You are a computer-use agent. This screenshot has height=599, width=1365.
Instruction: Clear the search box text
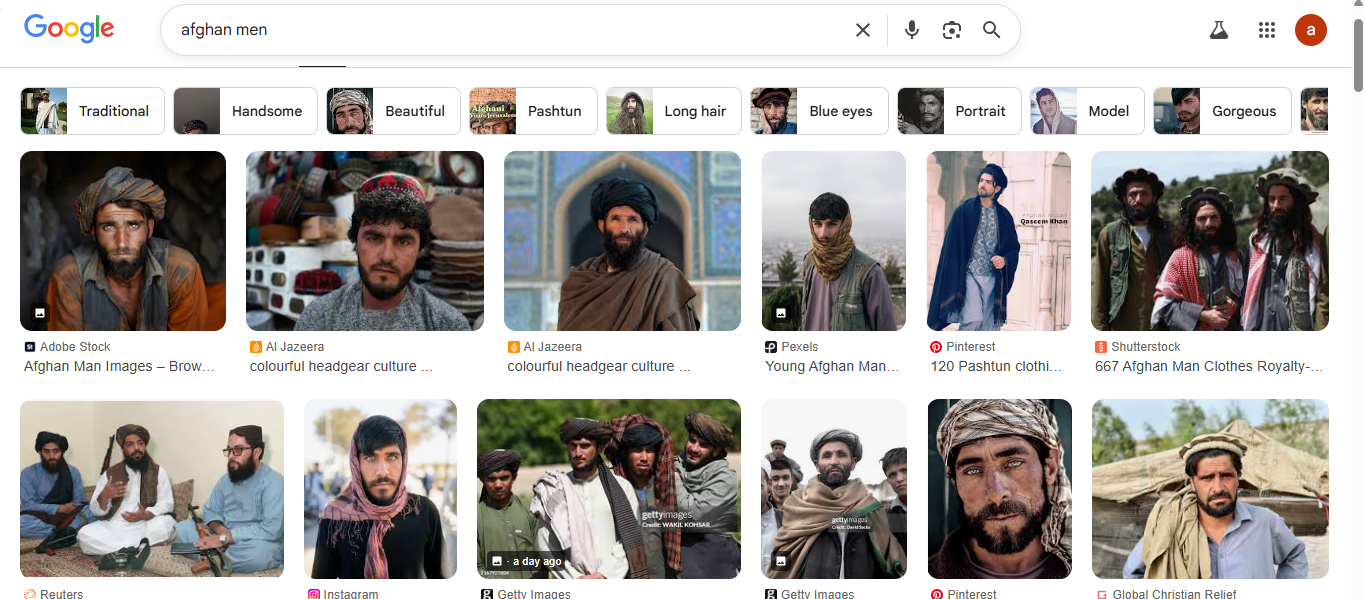pos(862,30)
